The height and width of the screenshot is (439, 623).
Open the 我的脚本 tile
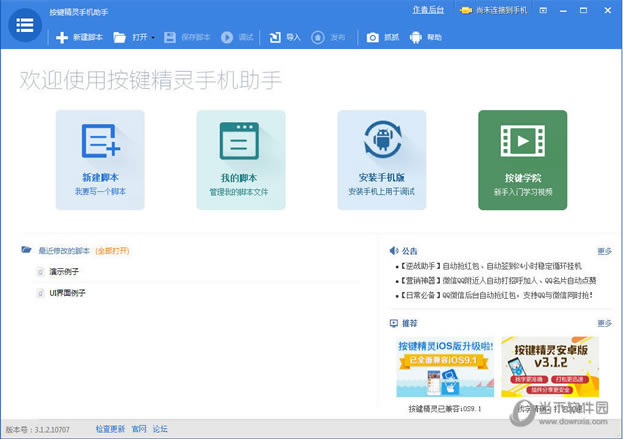tap(240, 159)
